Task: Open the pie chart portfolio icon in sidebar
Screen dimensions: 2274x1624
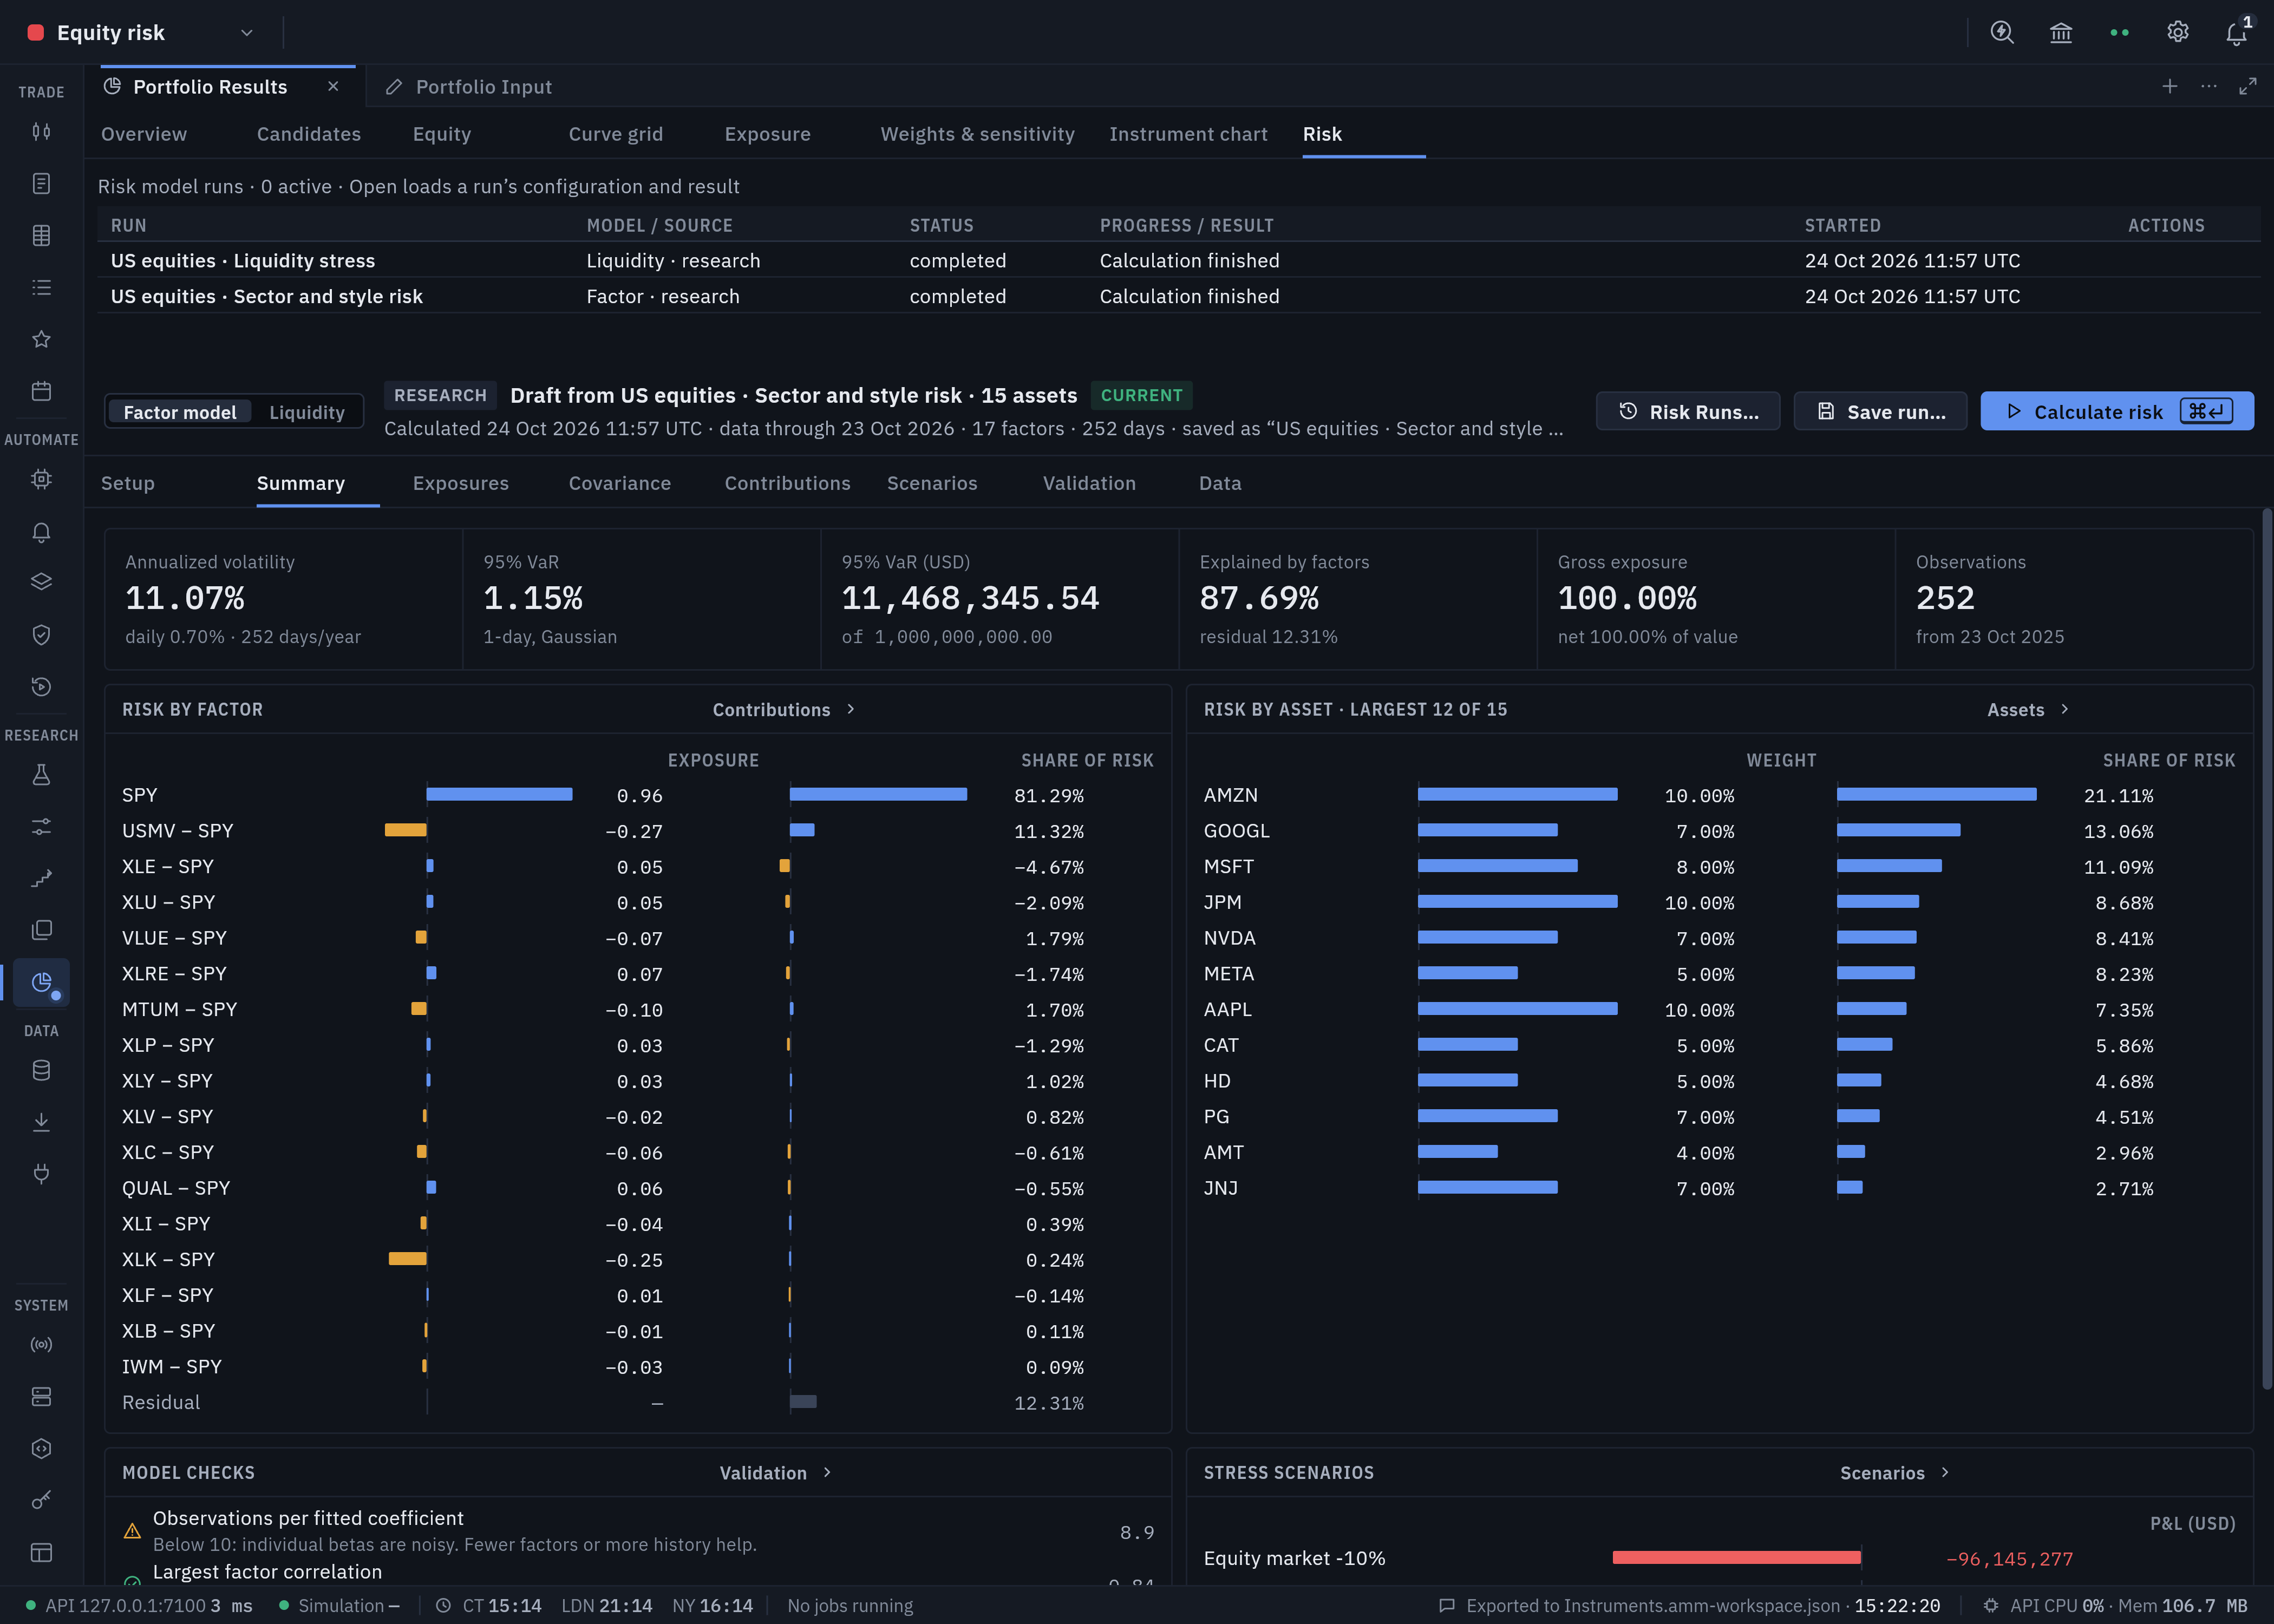Action: pos(41,983)
